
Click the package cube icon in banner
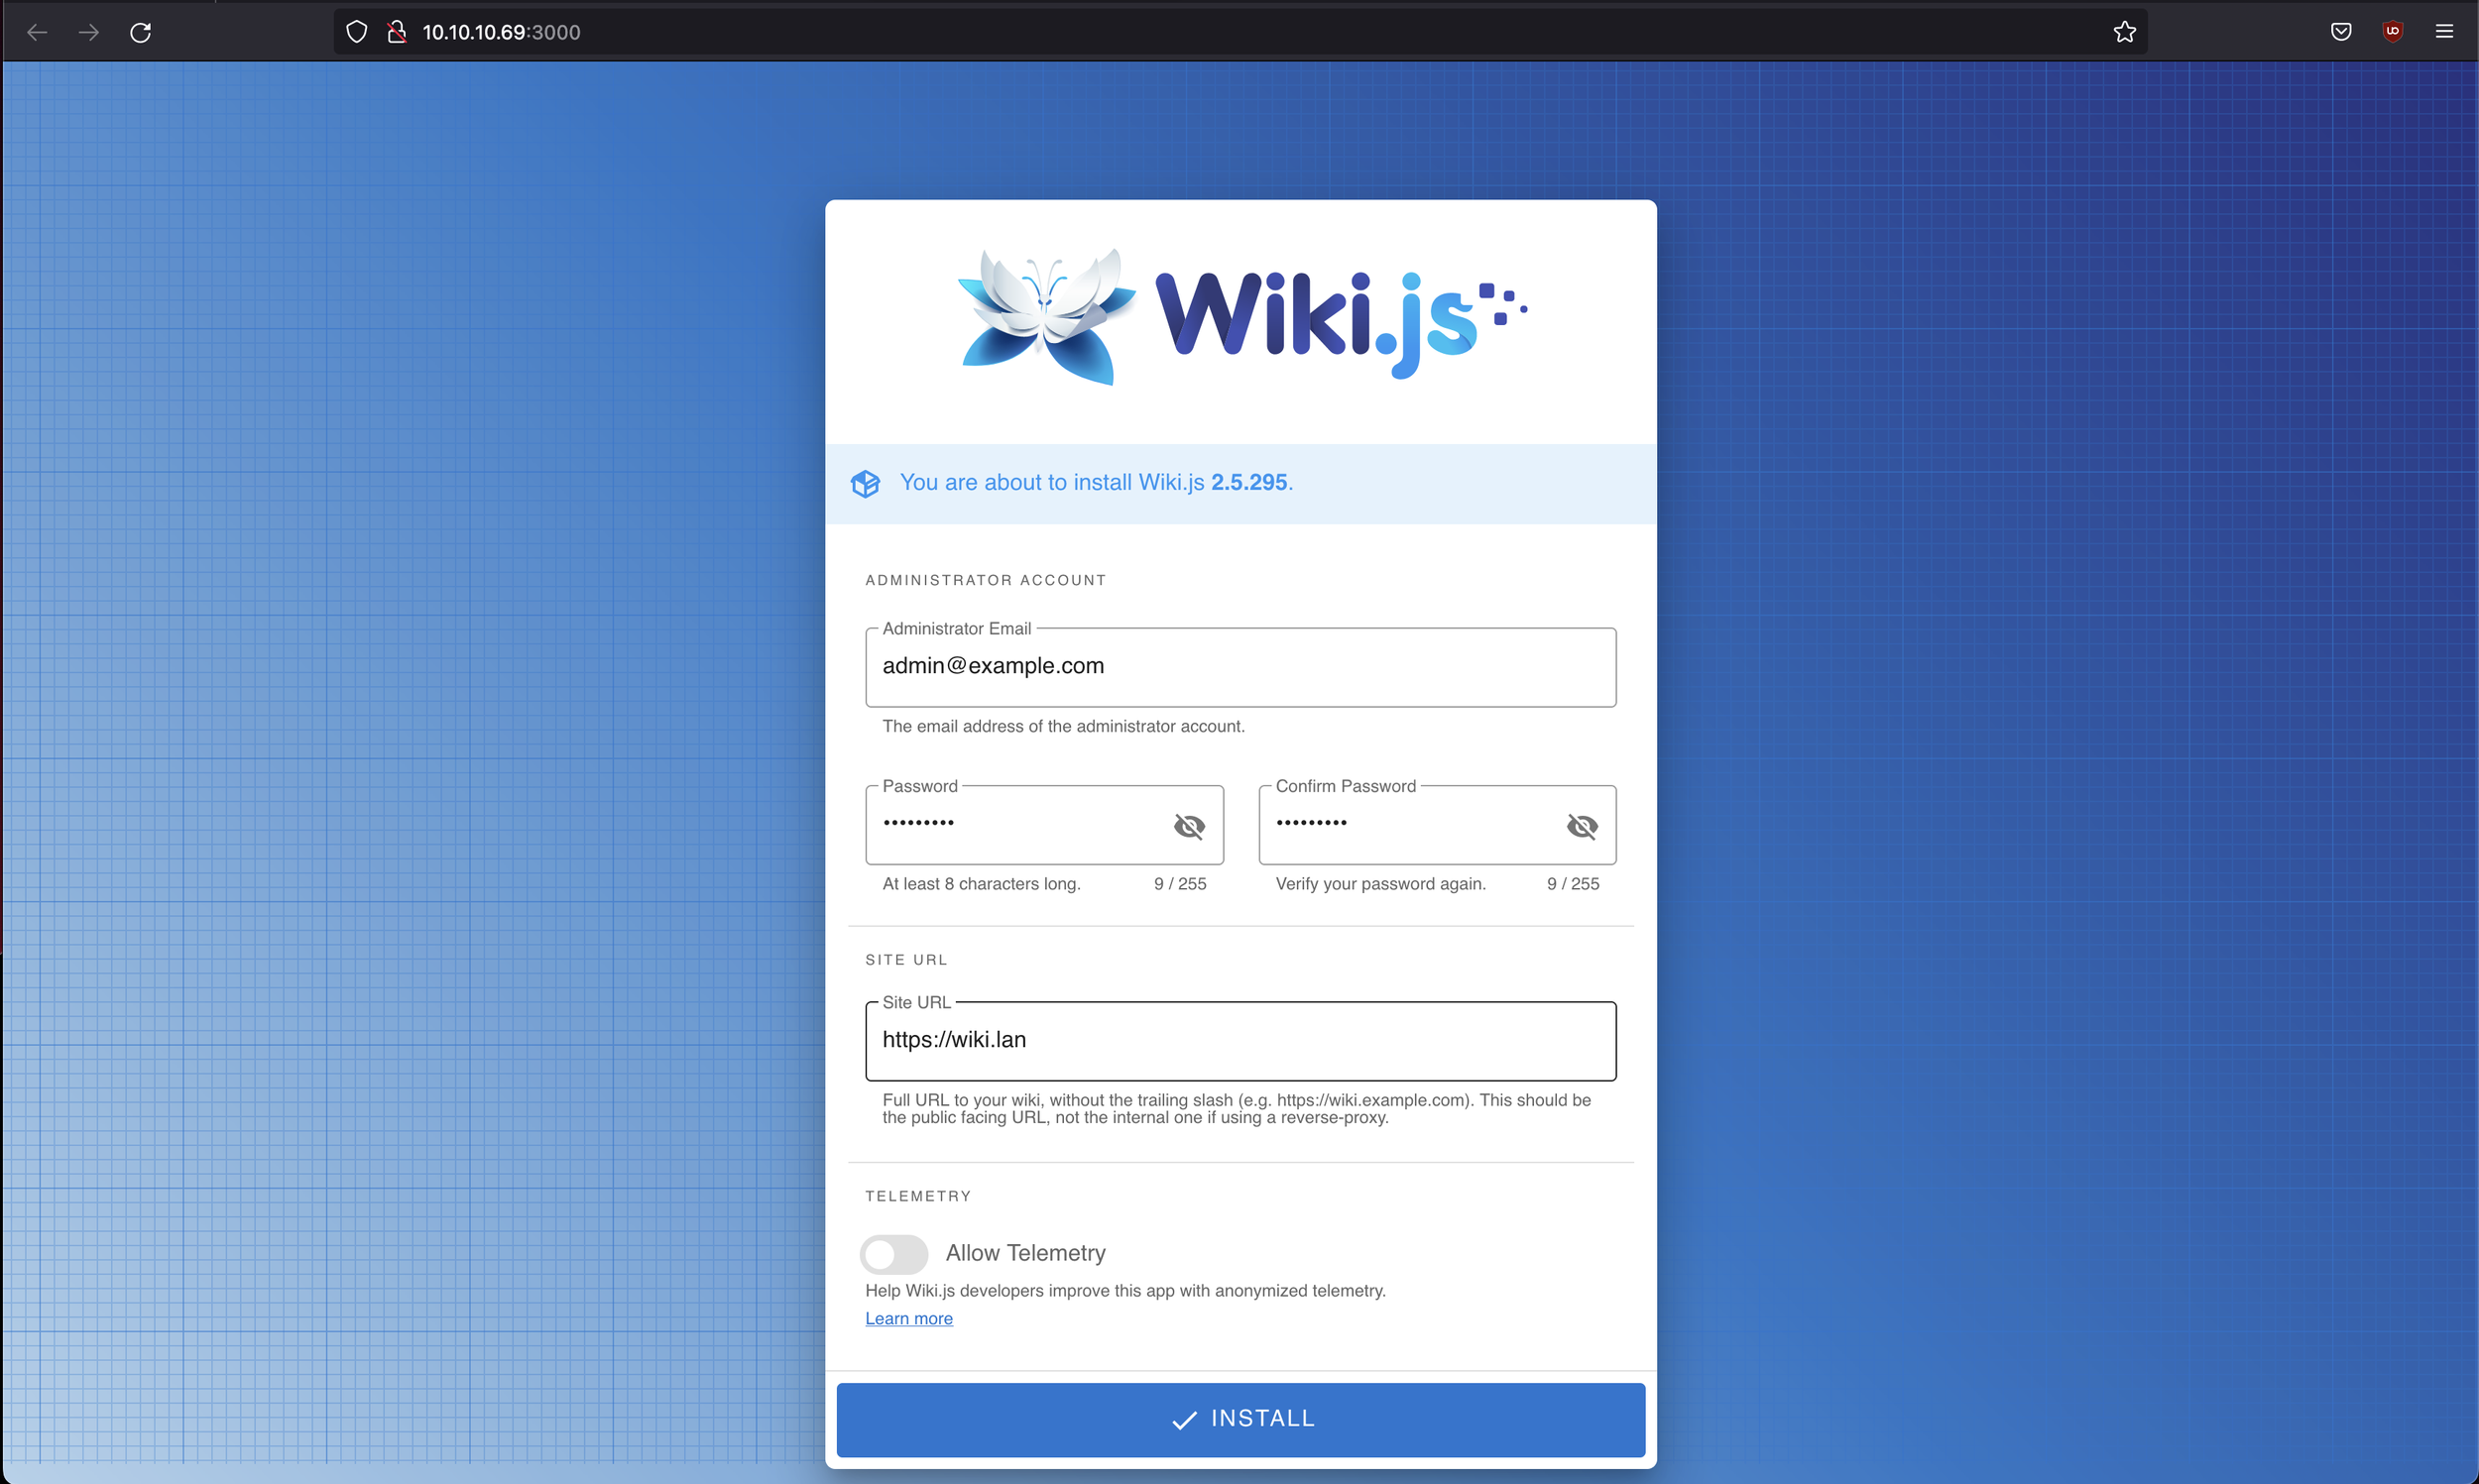pos(865,484)
